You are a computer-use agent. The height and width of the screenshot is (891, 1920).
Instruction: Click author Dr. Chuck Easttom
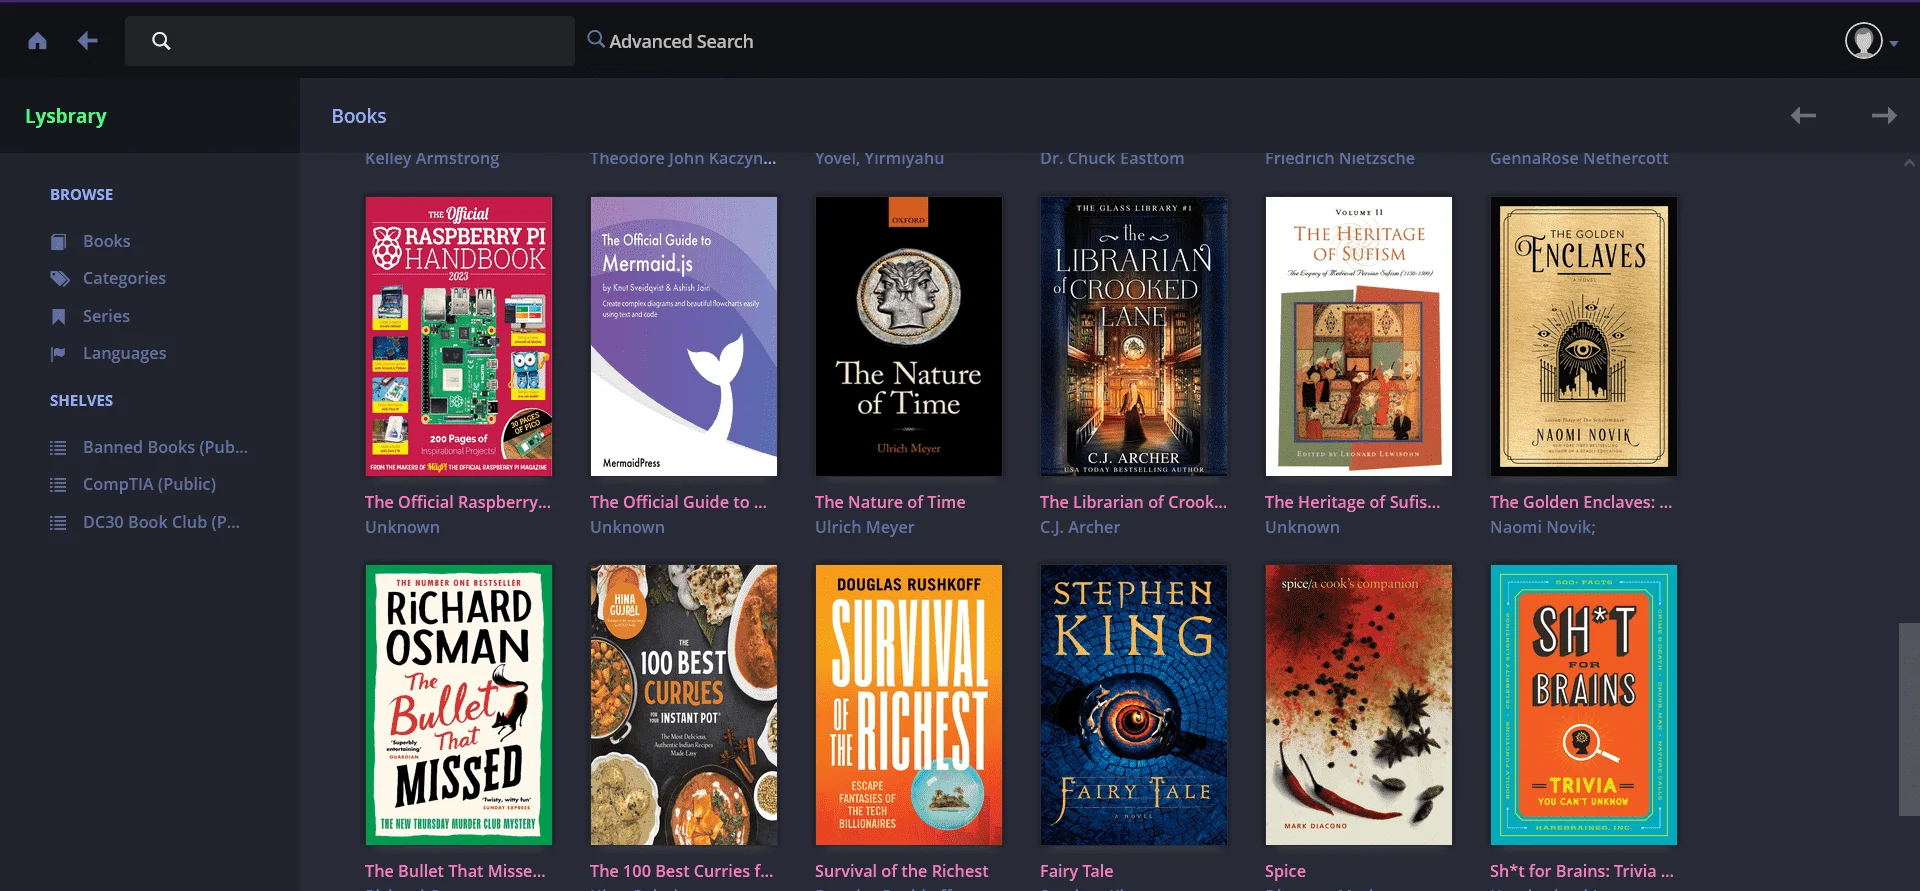click(1112, 159)
